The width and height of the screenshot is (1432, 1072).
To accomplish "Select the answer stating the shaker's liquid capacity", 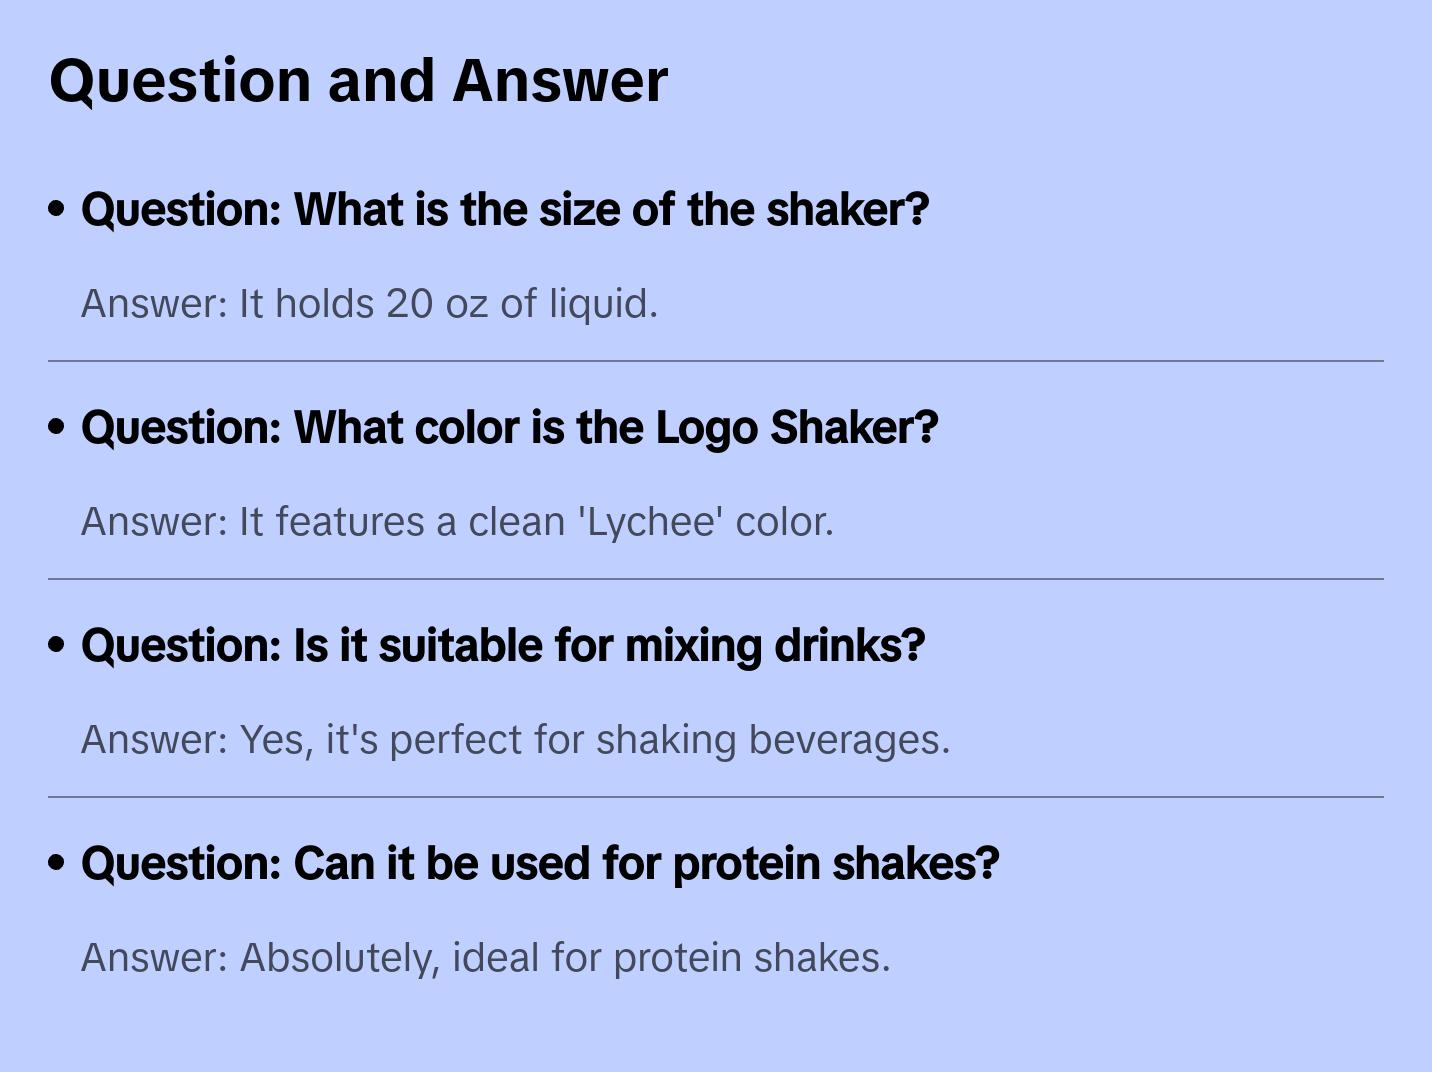I will pyautogui.click(x=369, y=304).
